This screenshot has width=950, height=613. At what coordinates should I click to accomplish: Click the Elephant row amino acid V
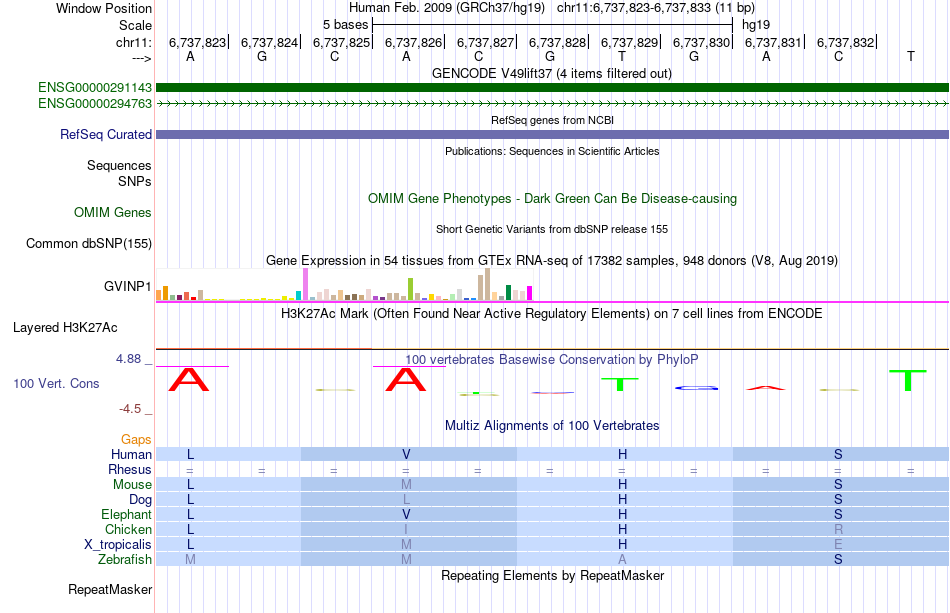(406, 514)
